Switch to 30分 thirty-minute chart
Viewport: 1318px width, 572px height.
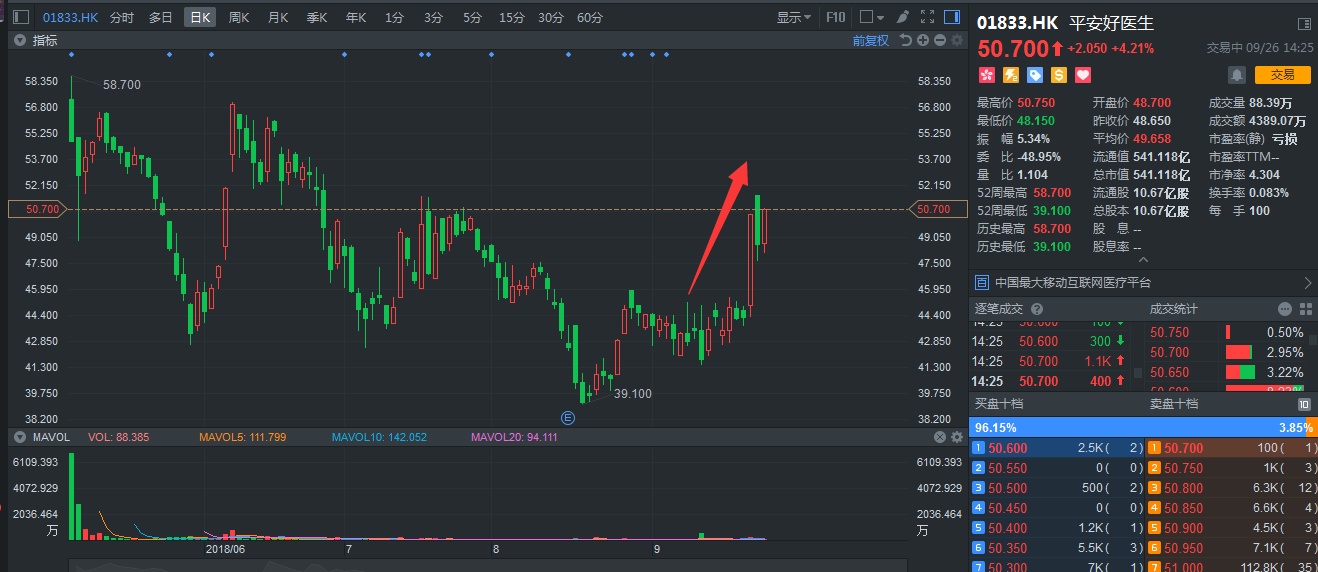tap(550, 17)
